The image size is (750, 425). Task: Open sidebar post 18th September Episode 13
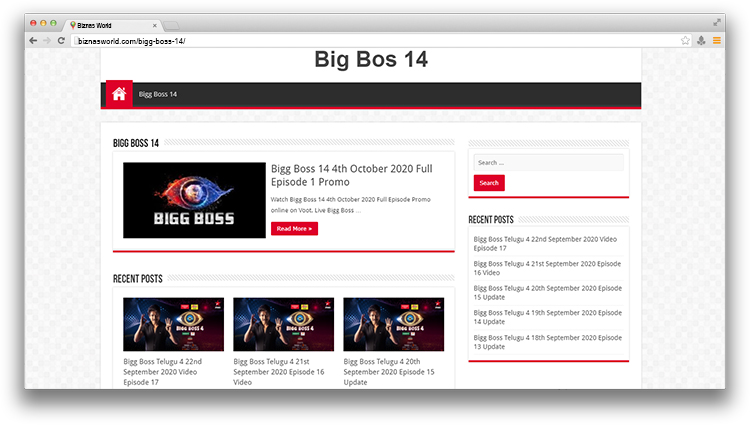[548, 342]
